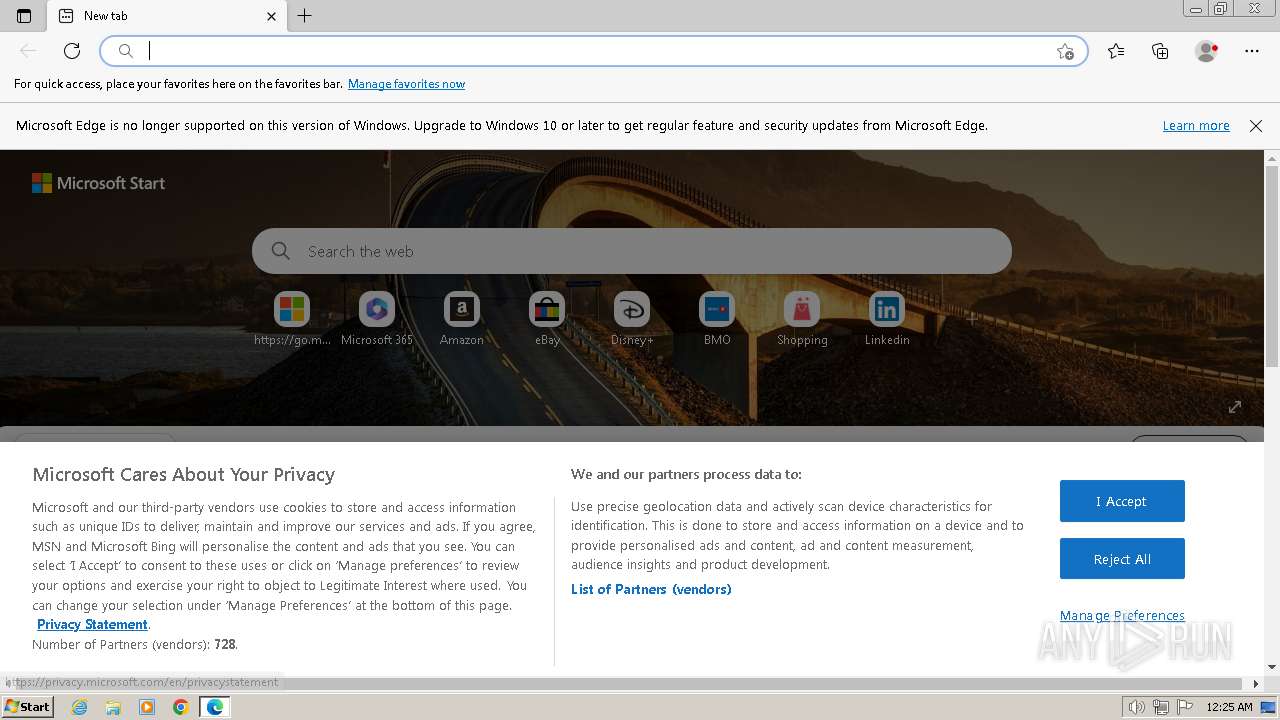Open the BMO quick link
The image size is (1280, 720).
point(717,319)
